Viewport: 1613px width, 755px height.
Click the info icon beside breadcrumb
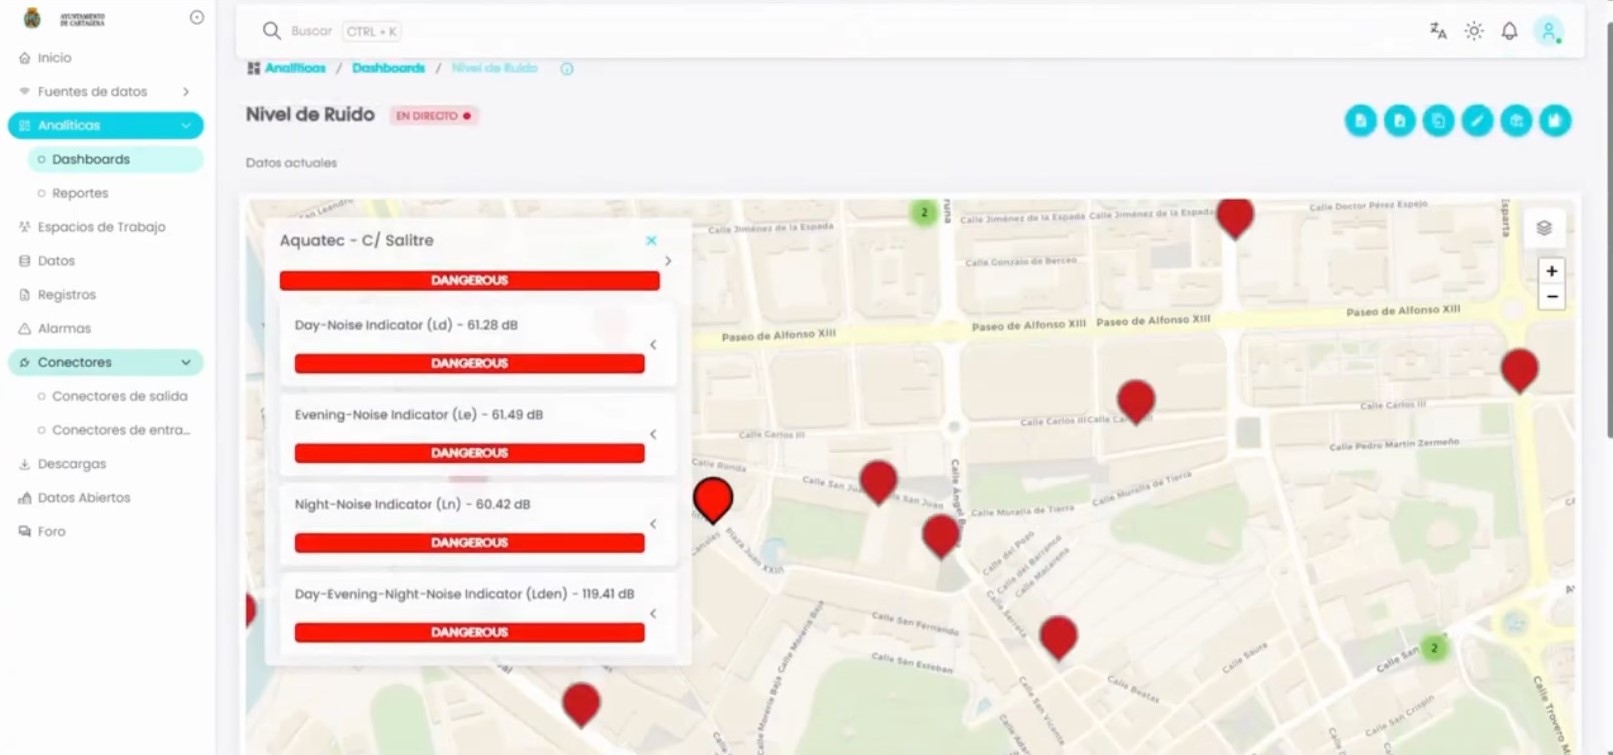click(x=567, y=69)
